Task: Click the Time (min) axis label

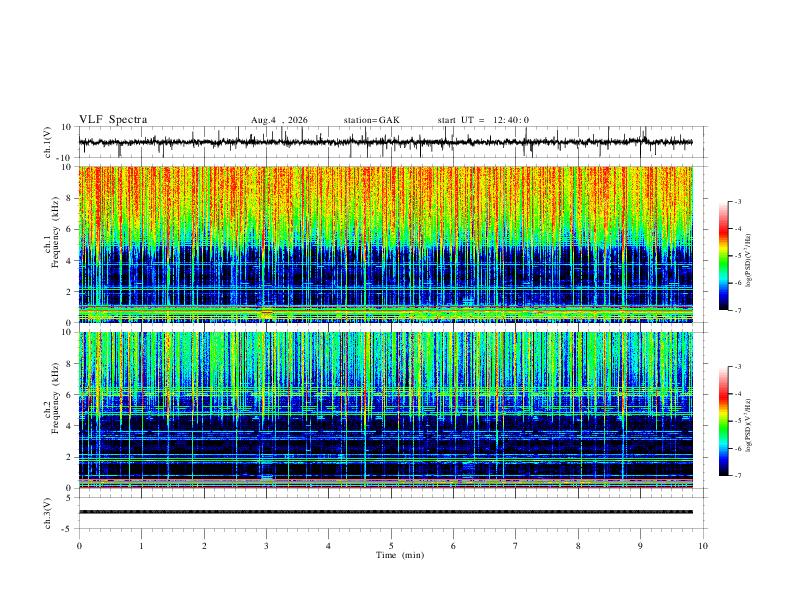Action: point(400,555)
